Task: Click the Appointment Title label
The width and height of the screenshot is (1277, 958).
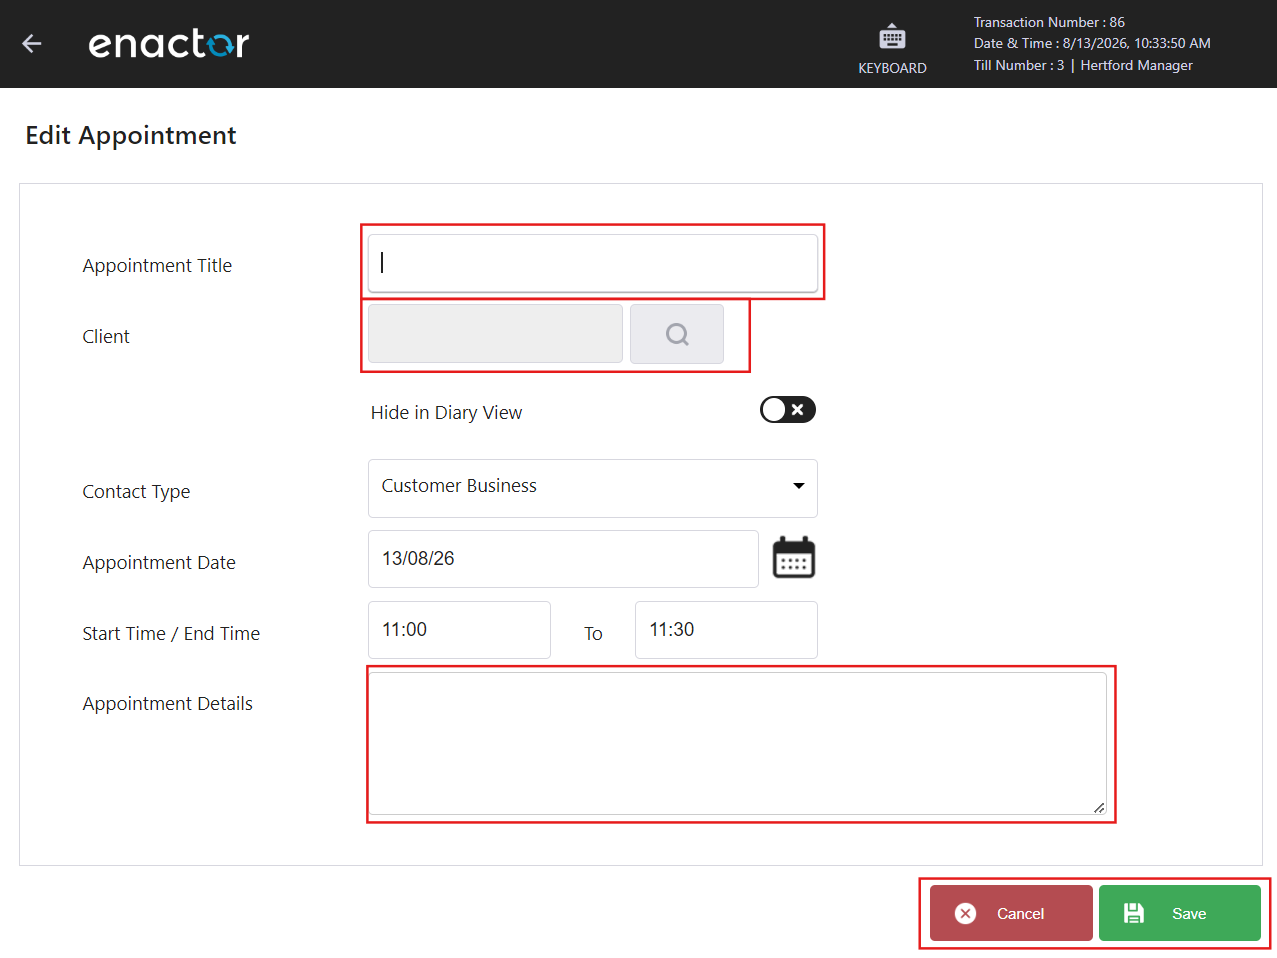Action: click(157, 265)
